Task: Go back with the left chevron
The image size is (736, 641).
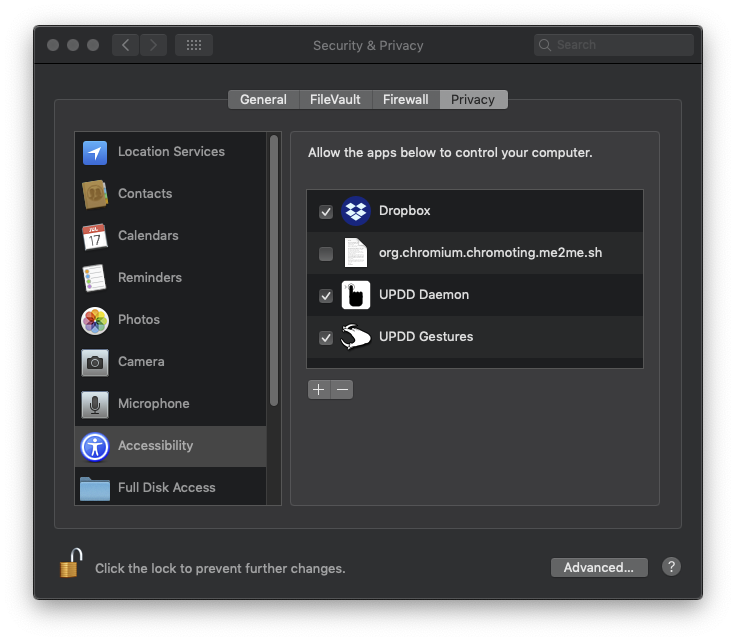Action: click(125, 45)
